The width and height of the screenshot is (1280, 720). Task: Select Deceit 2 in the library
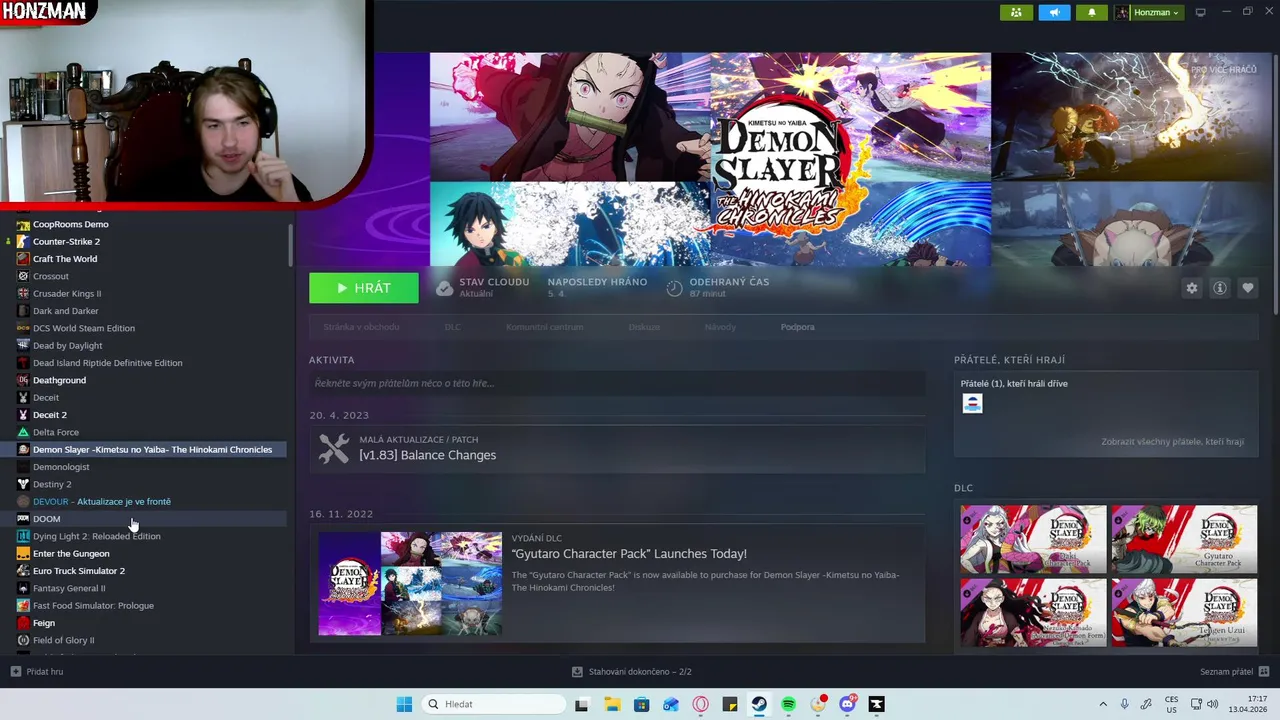[x=50, y=415]
